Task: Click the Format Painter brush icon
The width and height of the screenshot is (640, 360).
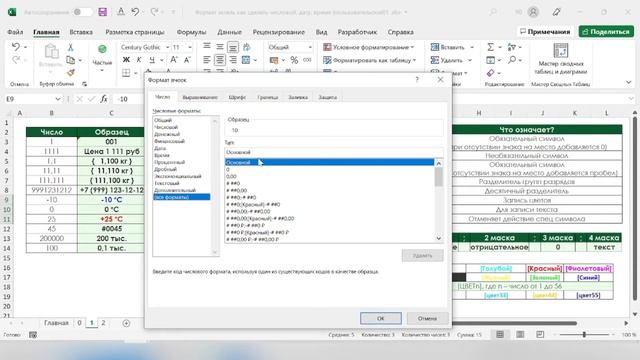Action: [x=71, y=73]
